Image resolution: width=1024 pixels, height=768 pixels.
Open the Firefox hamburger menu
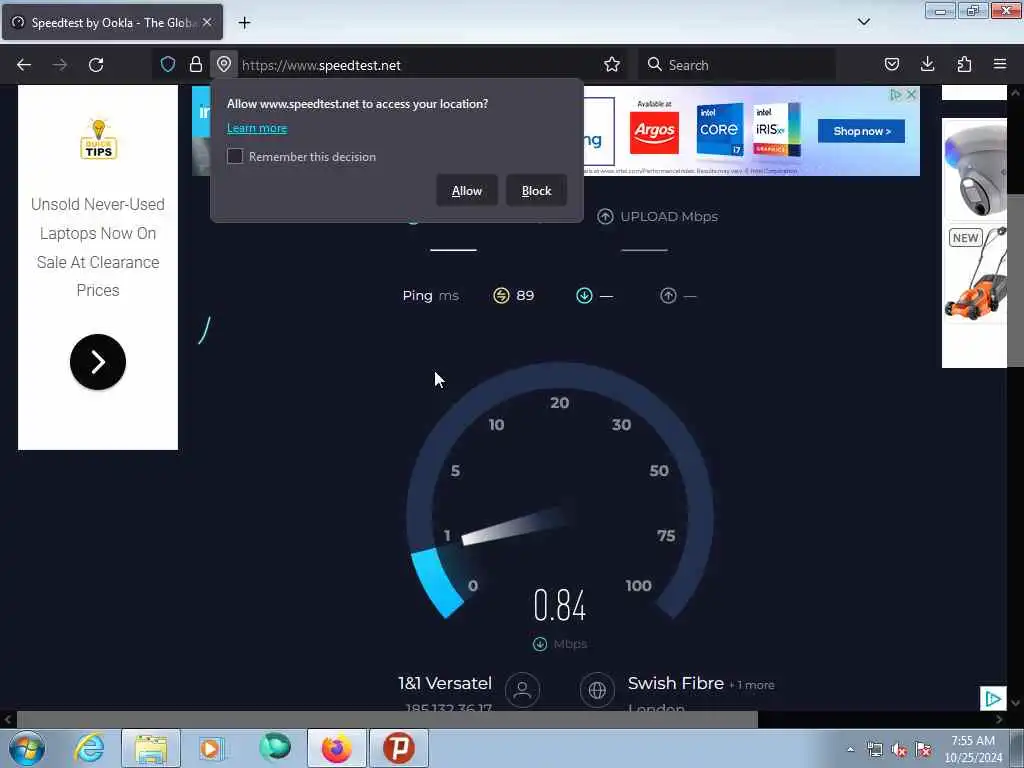pos(1000,64)
